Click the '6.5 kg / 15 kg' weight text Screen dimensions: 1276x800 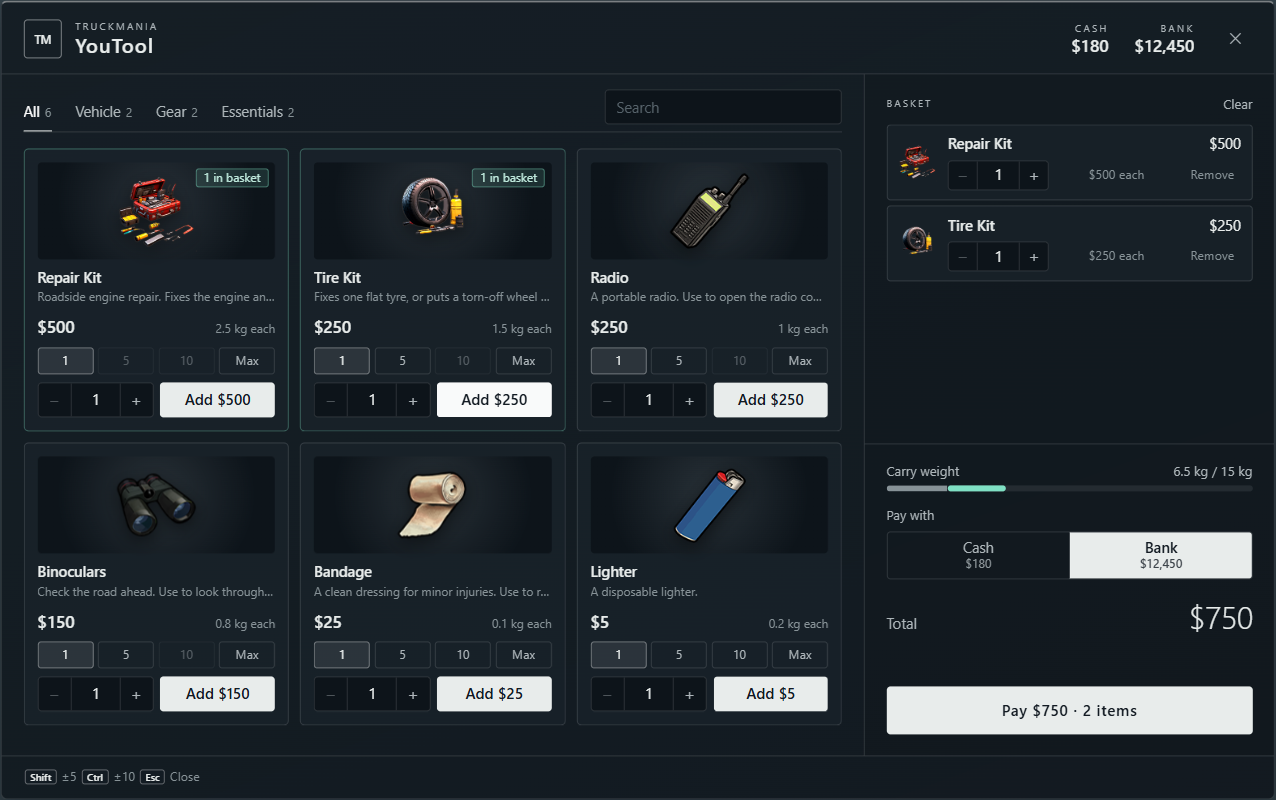click(1212, 471)
